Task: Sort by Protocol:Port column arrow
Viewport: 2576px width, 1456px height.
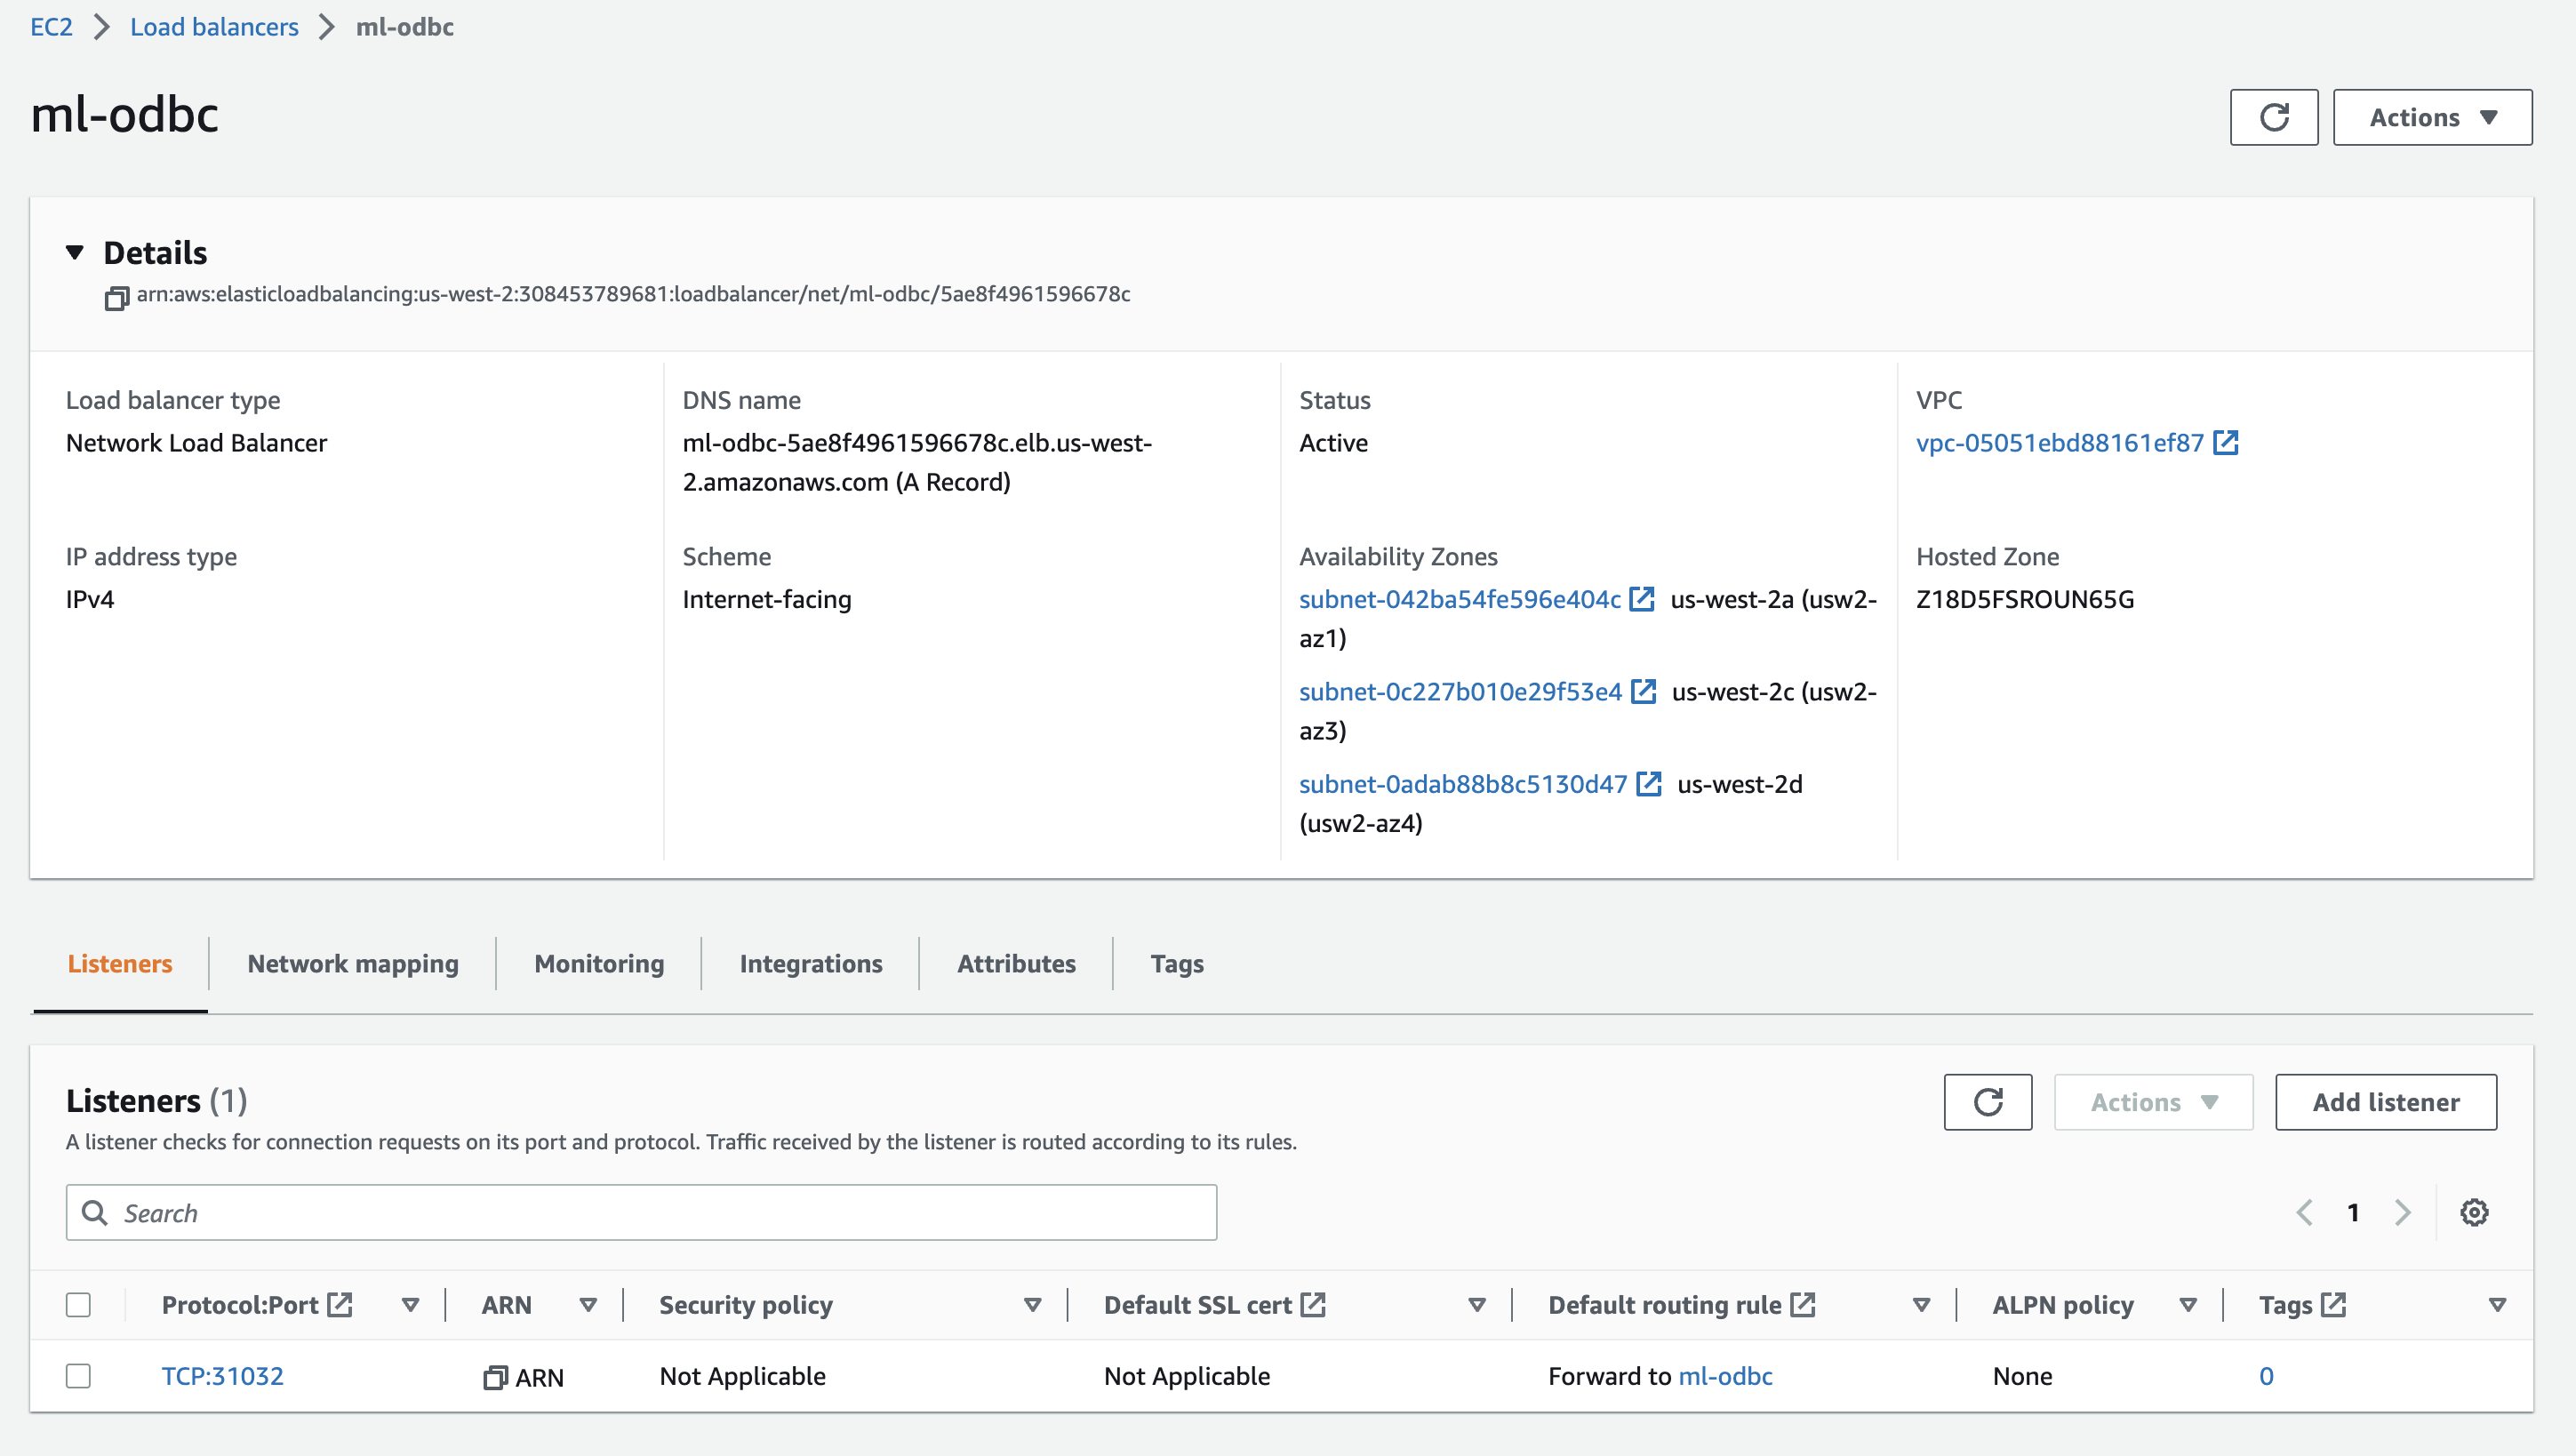Action: (410, 1304)
